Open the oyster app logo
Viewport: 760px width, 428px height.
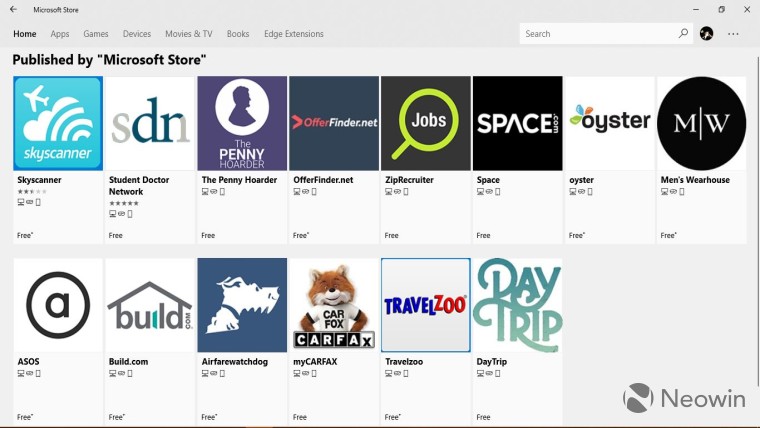610,123
